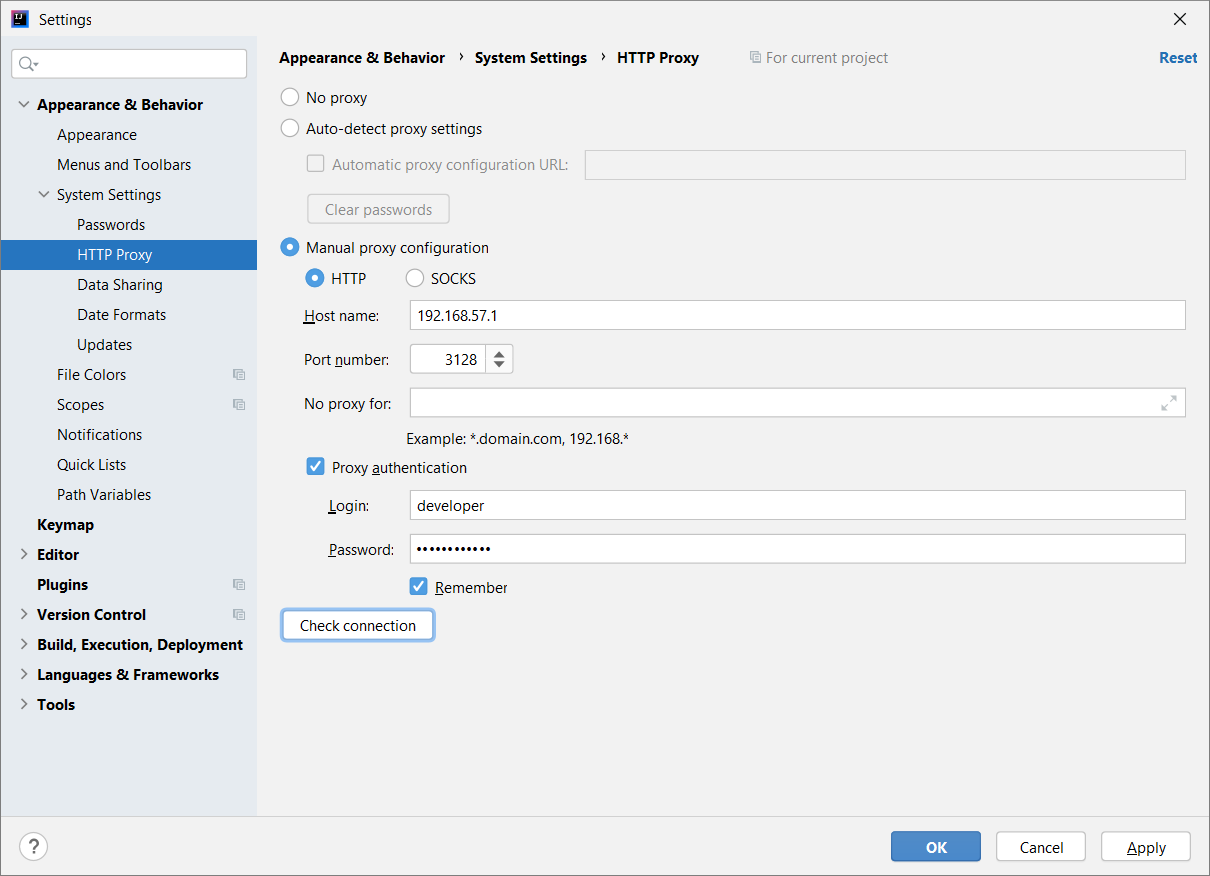The height and width of the screenshot is (876, 1210).
Task: Uncheck the Proxy authentication checkbox
Action: pos(316,467)
